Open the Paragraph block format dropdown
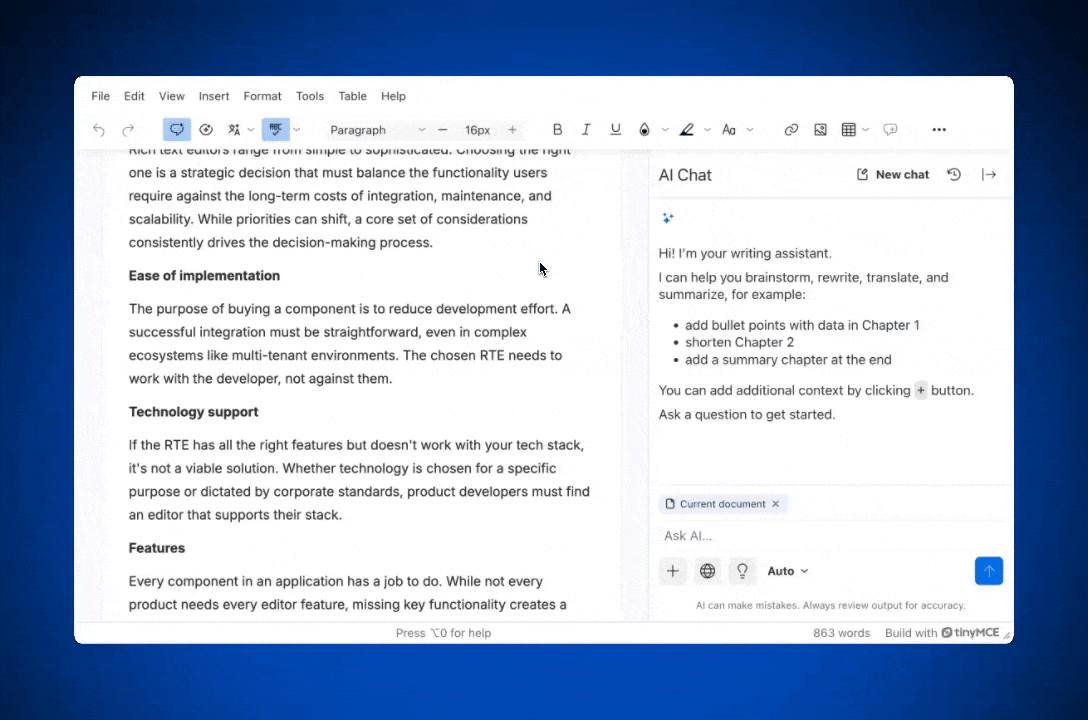Image resolution: width=1088 pixels, height=720 pixels. 377,130
